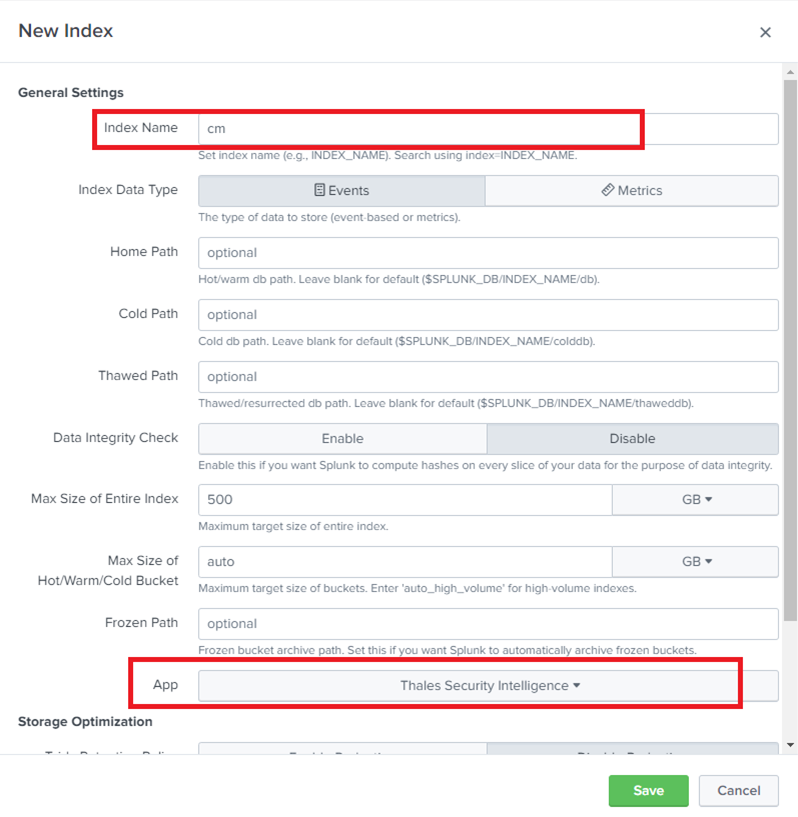
Task: Close the New Index dialog
Action: 765,32
